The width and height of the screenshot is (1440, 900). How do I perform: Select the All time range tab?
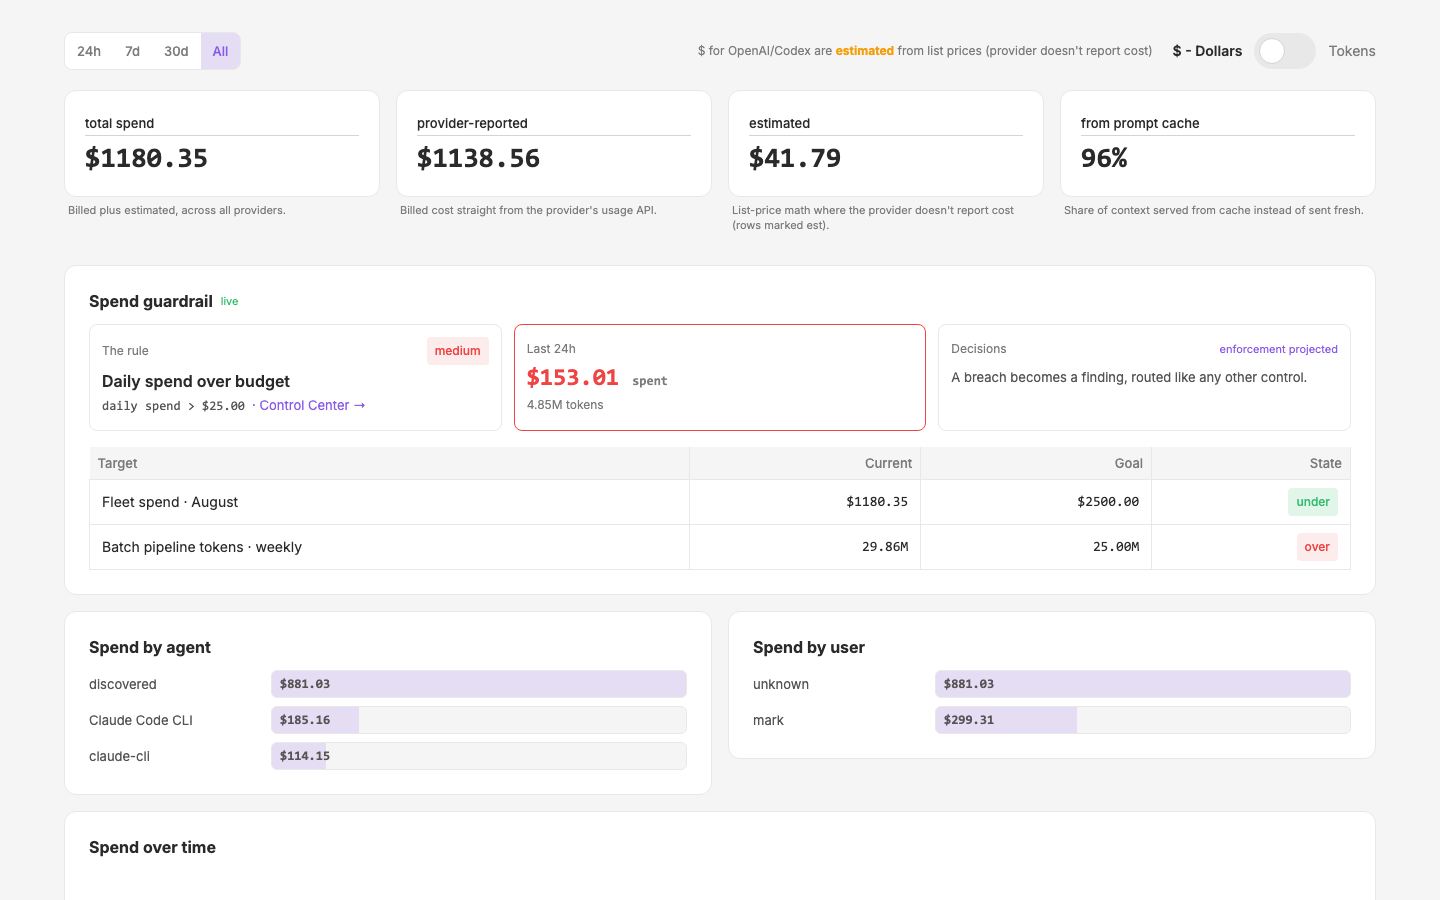[220, 51]
